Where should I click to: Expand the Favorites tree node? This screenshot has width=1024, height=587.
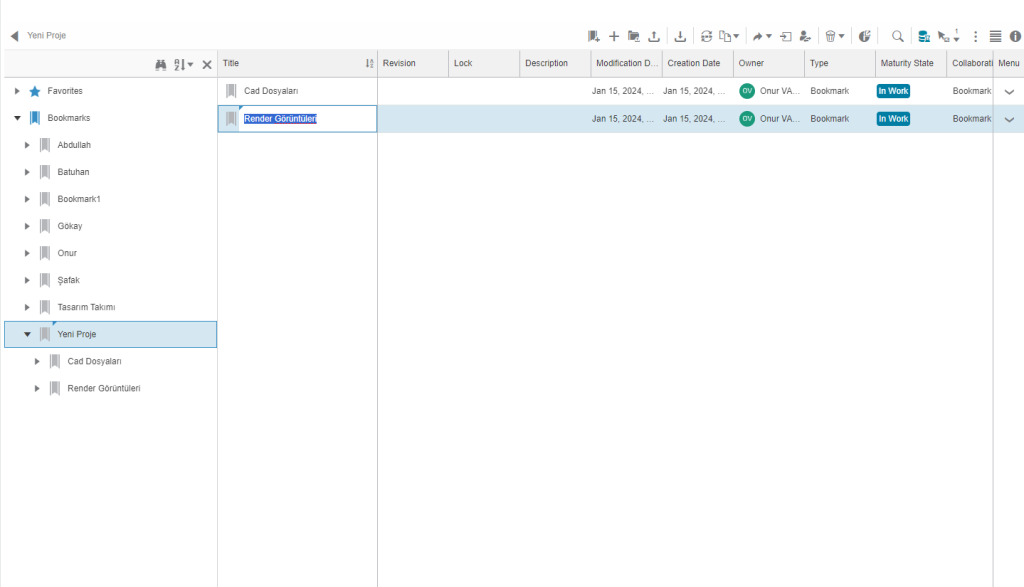click(17, 91)
